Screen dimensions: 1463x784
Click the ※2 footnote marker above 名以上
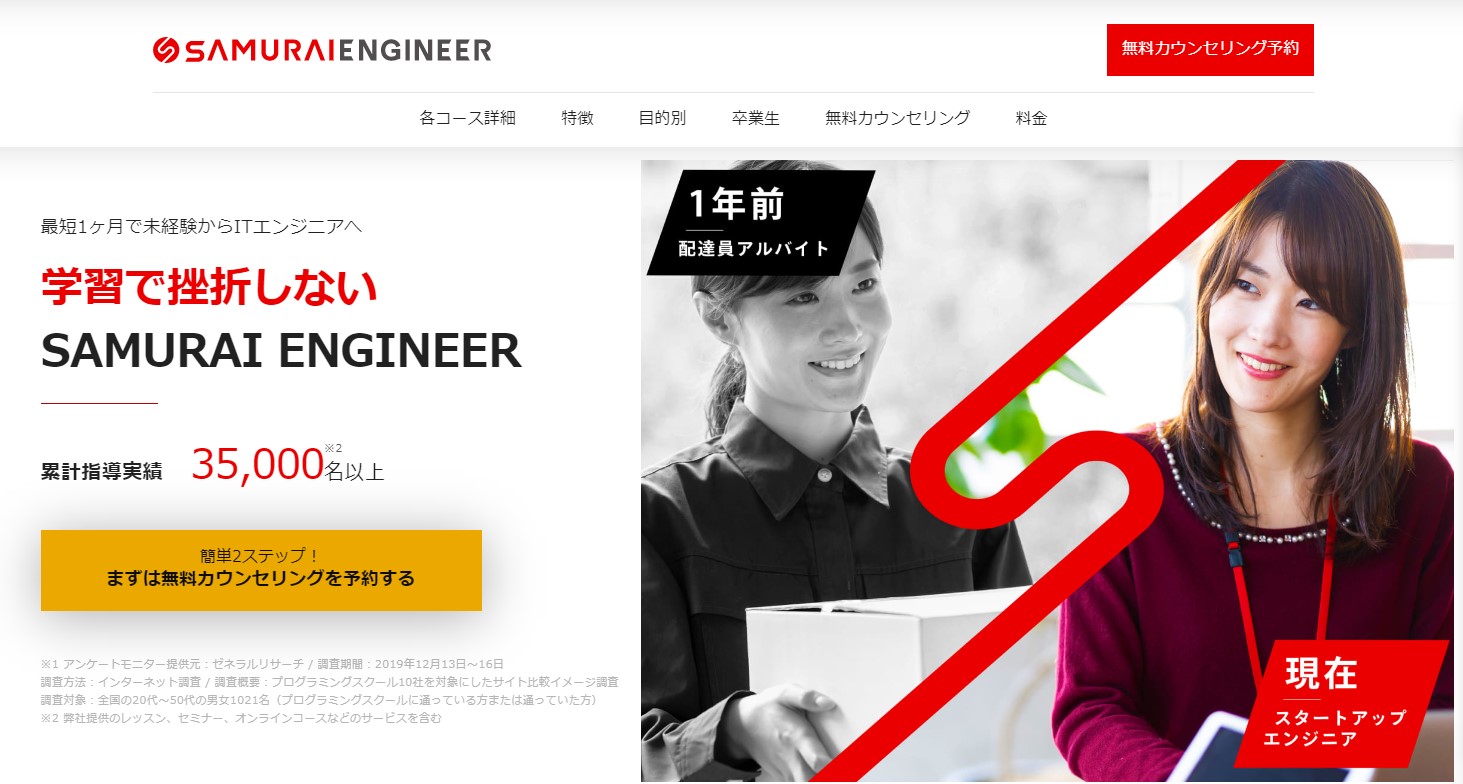click(x=333, y=447)
